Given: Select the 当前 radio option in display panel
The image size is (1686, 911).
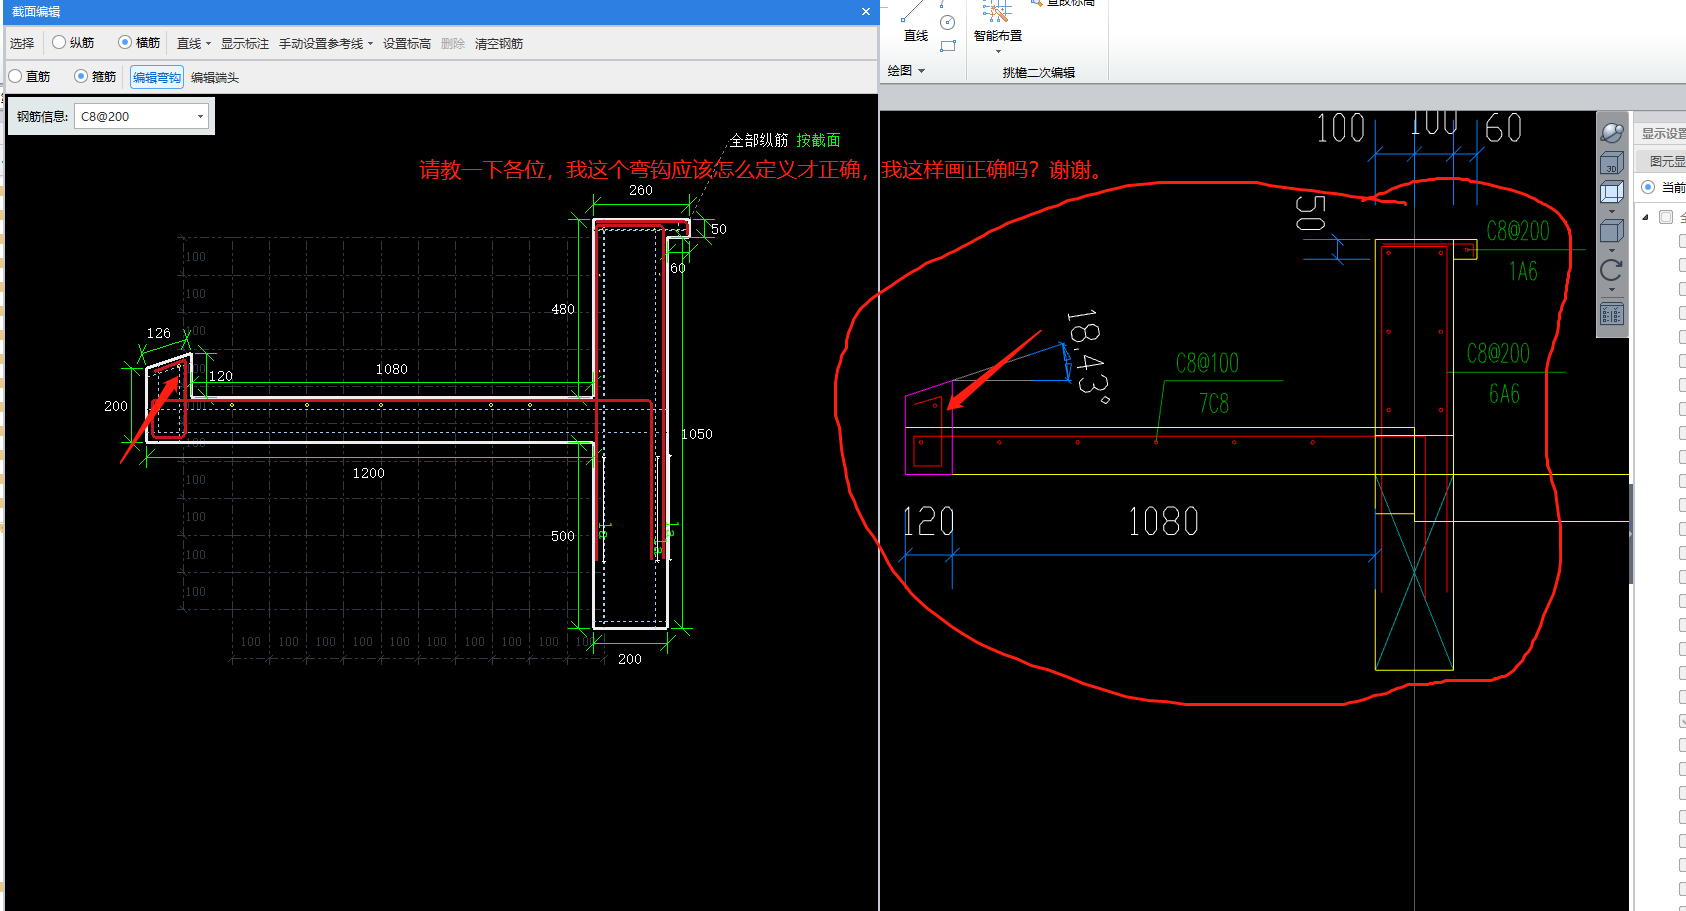Looking at the screenshot, I should (1648, 187).
